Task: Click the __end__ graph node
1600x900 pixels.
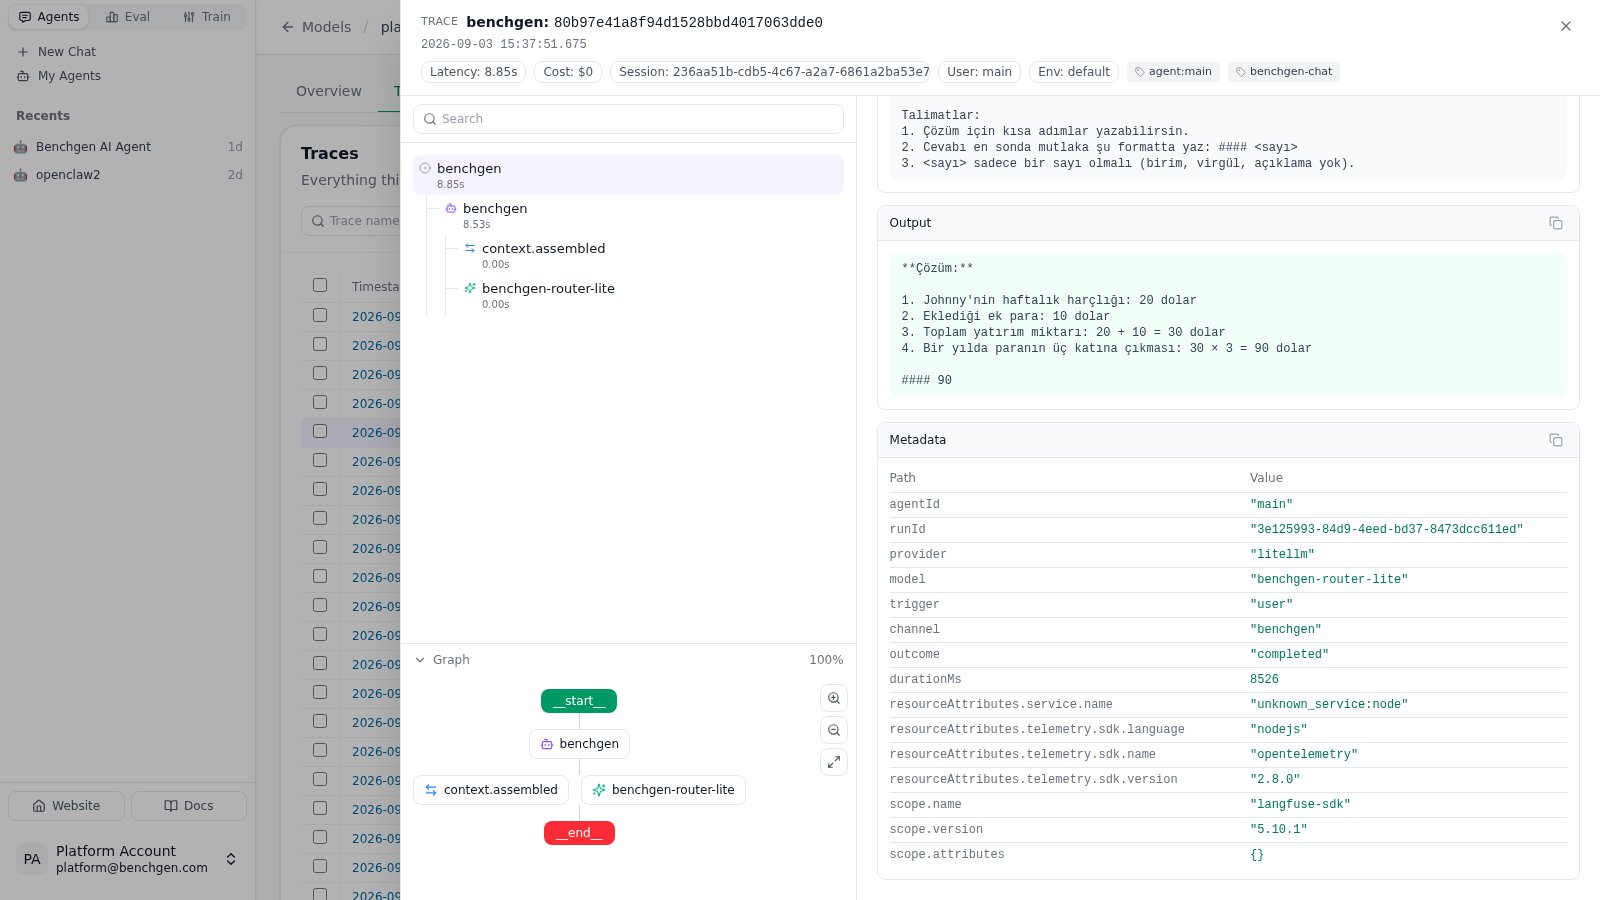Action: pyautogui.click(x=579, y=833)
